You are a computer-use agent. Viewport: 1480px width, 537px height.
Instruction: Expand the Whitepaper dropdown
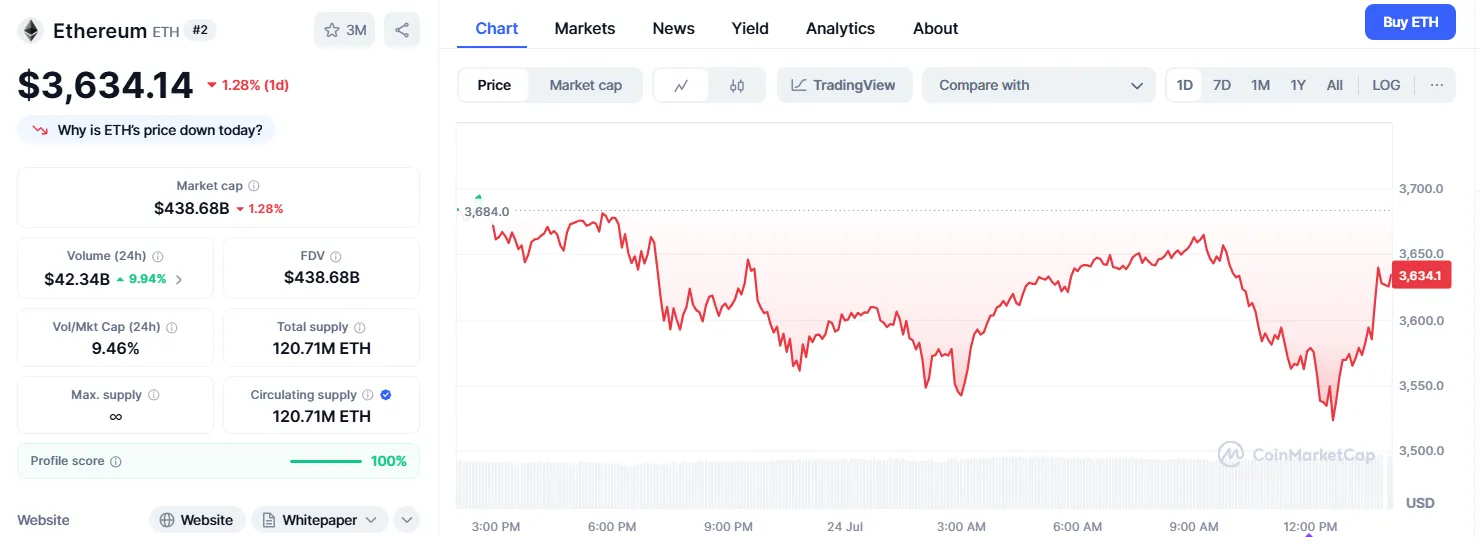pyautogui.click(x=371, y=520)
